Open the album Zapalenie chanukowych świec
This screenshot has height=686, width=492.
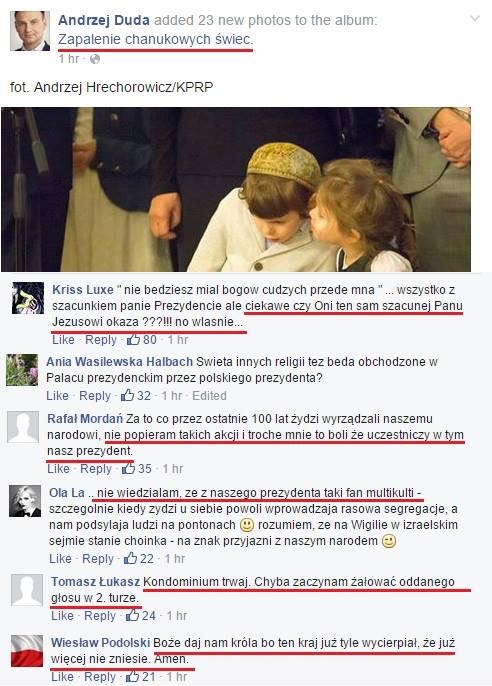tap(156, 39)
